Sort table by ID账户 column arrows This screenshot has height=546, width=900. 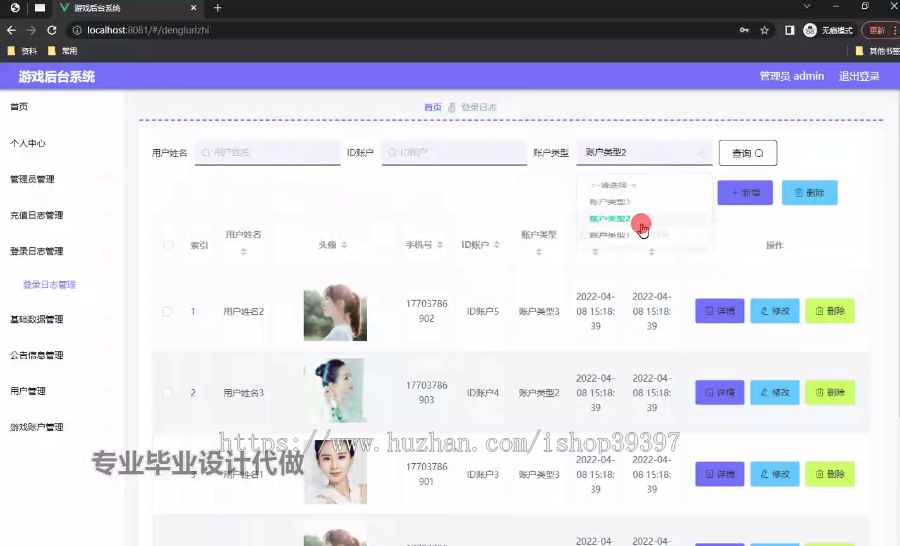coord(496,245)
